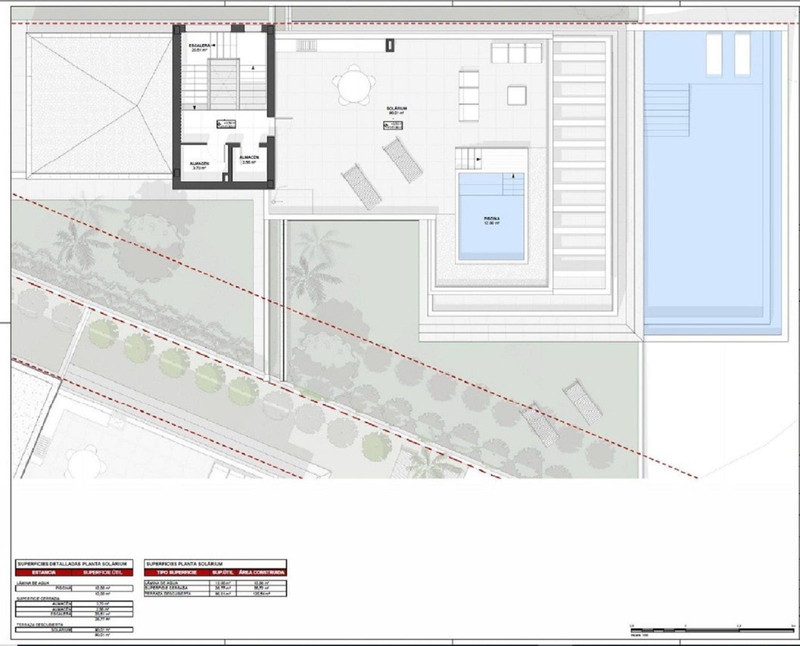Click the round table with chairs on the solarium

tap(352, 85)
